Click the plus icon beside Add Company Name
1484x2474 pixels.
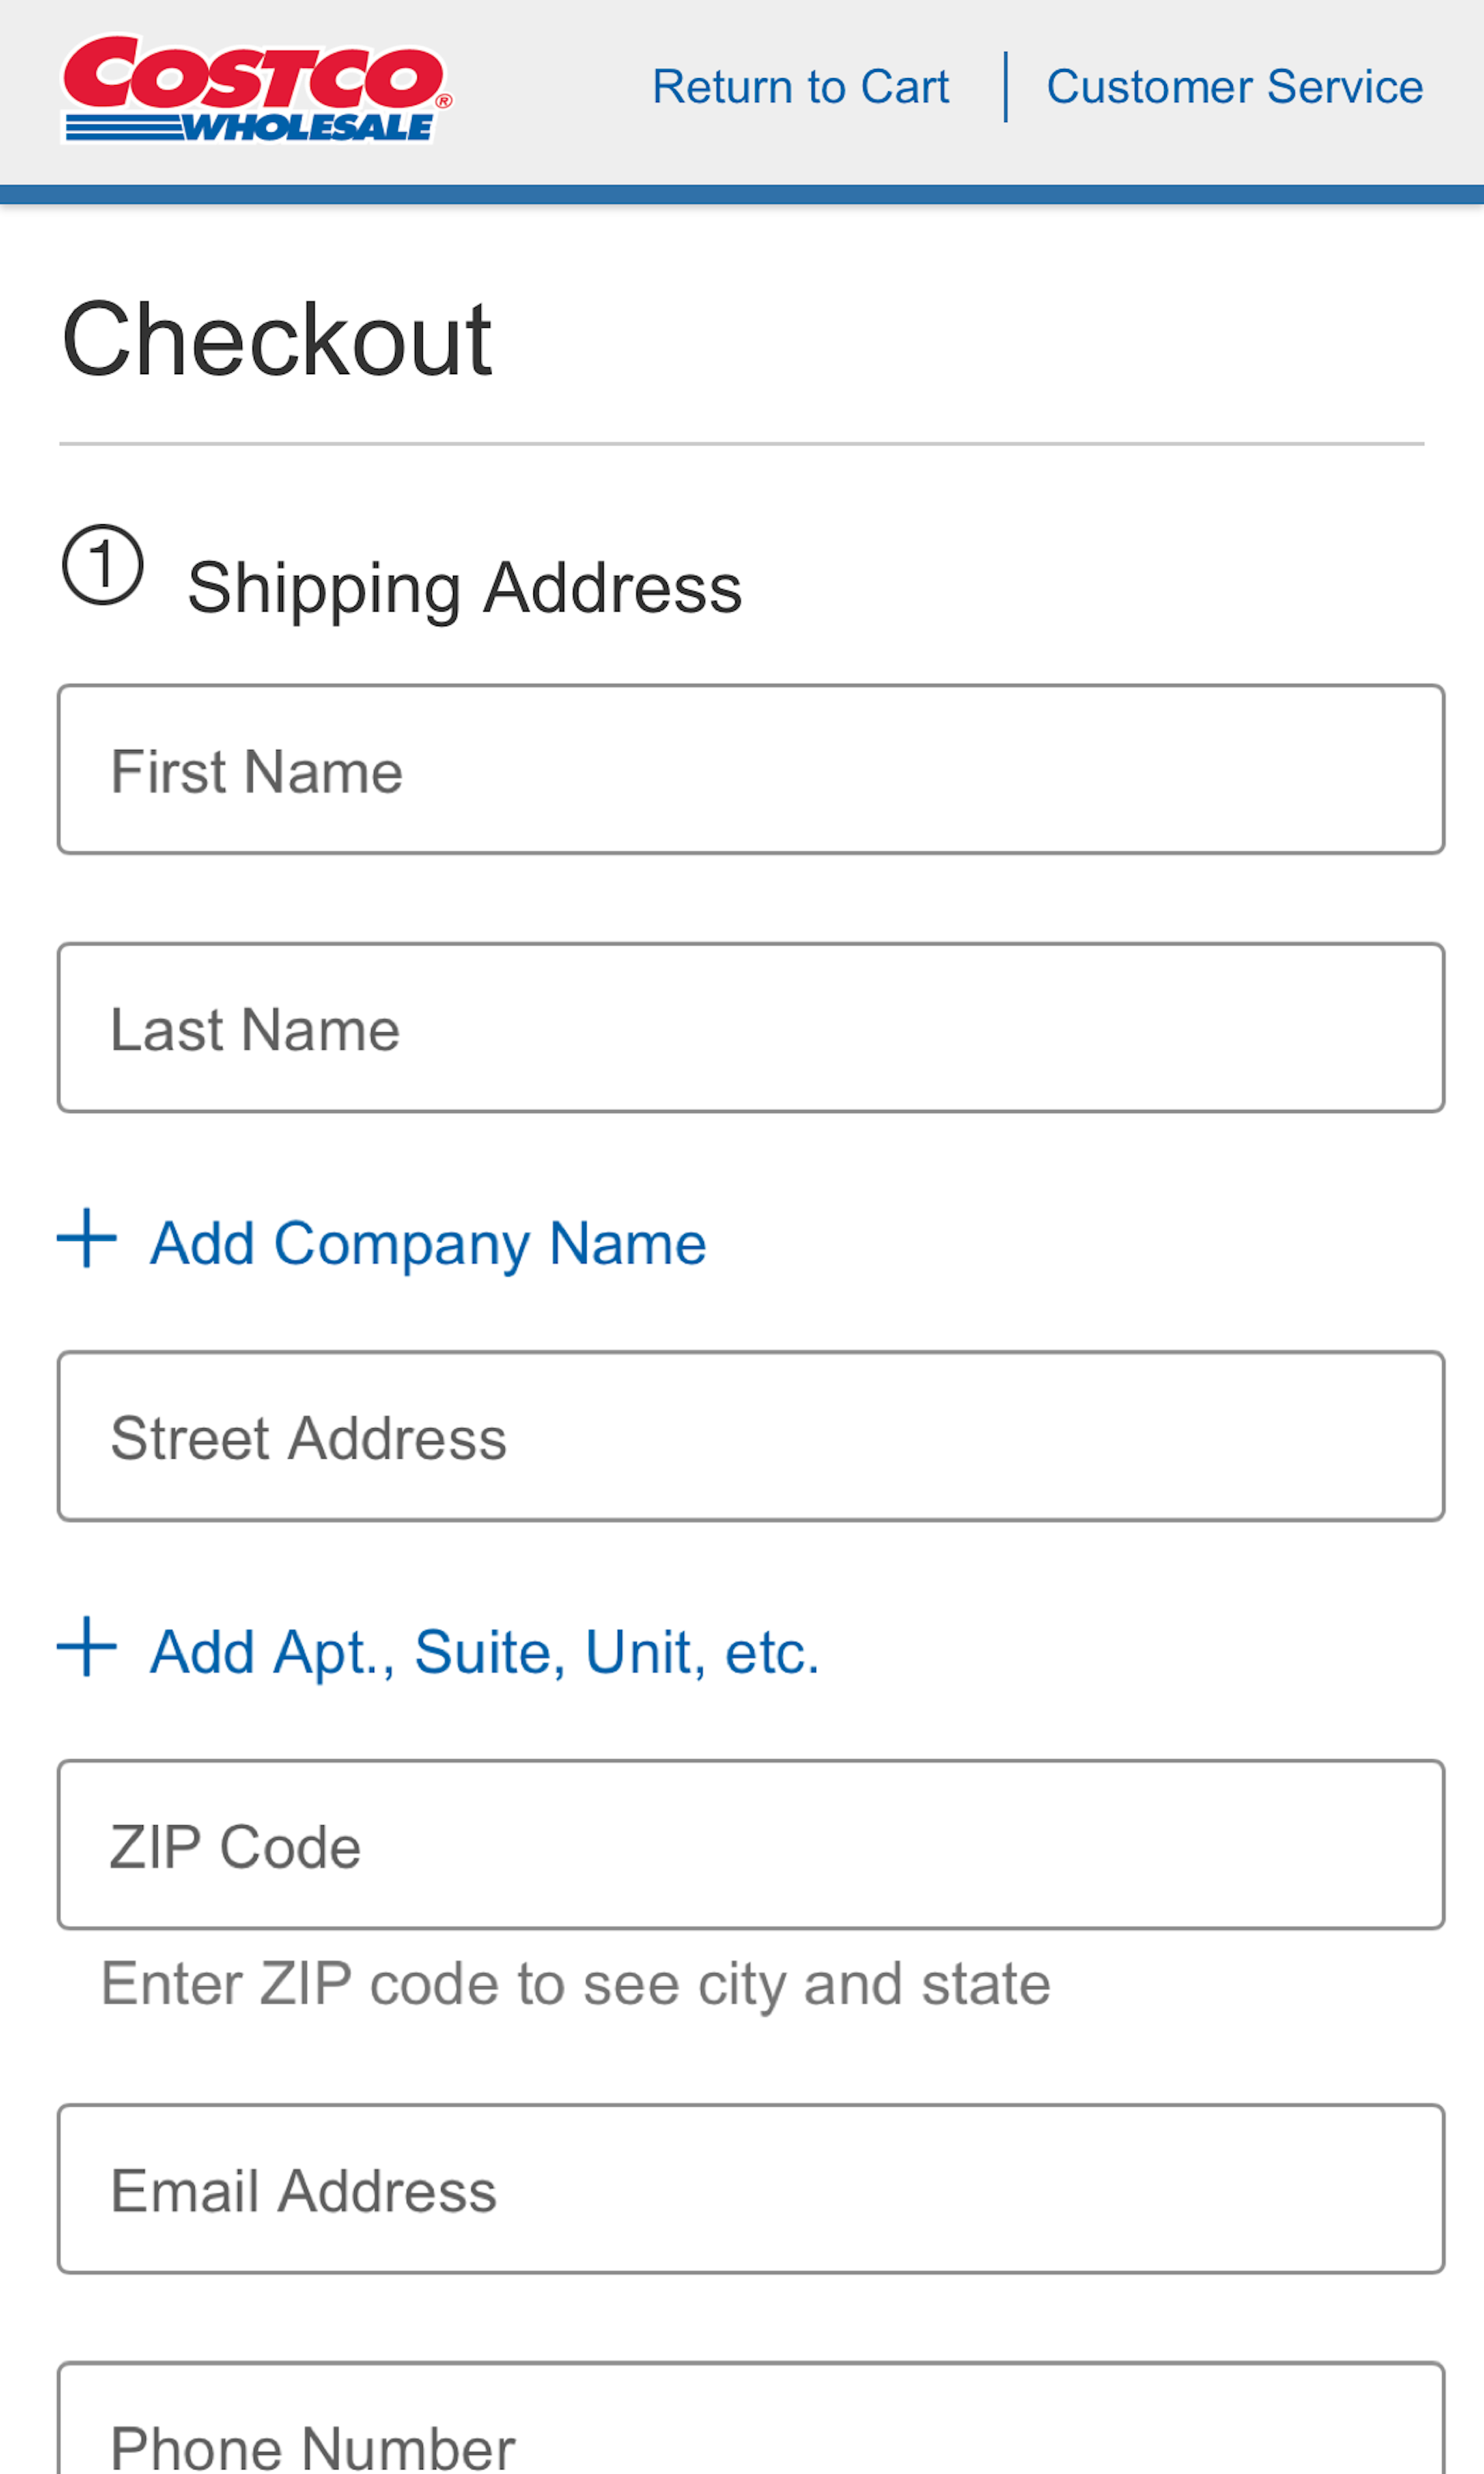click(x=87, y=1242)
